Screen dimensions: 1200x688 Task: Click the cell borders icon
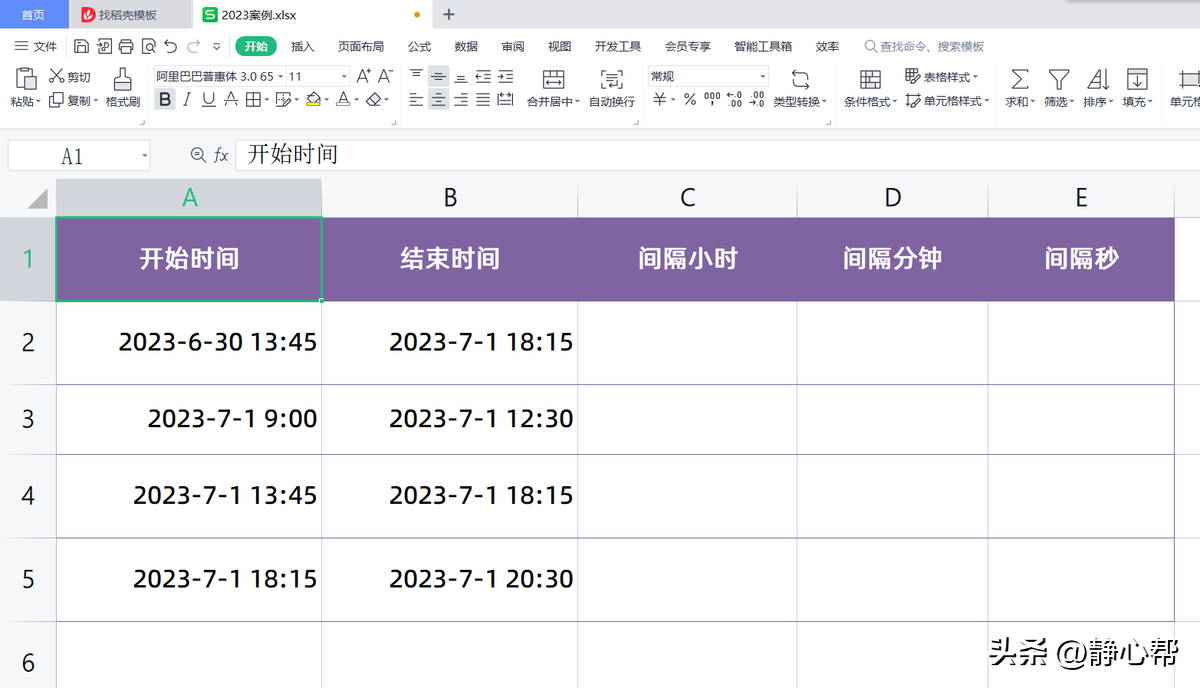254,99
